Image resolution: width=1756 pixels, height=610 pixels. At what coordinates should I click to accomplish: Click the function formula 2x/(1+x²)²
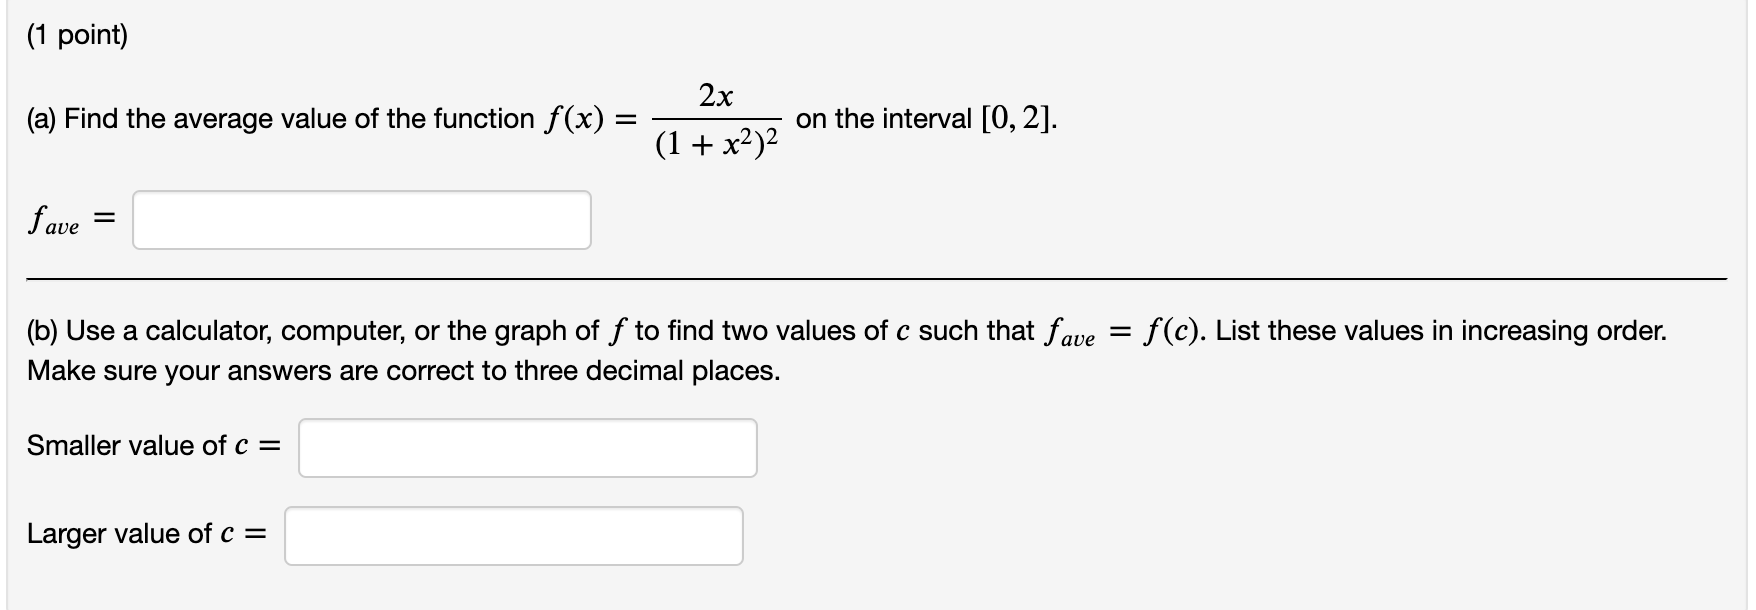pos(717,118)
